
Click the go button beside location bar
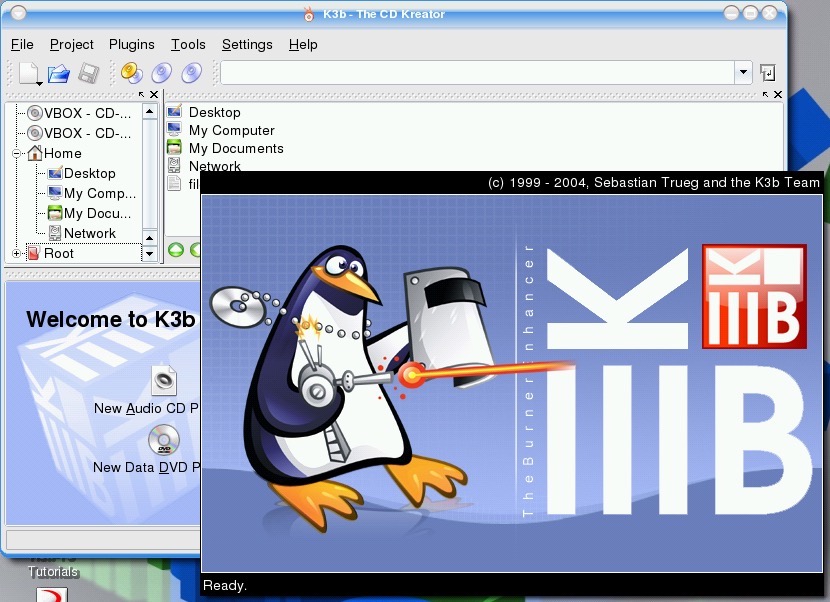coord(767,73)
